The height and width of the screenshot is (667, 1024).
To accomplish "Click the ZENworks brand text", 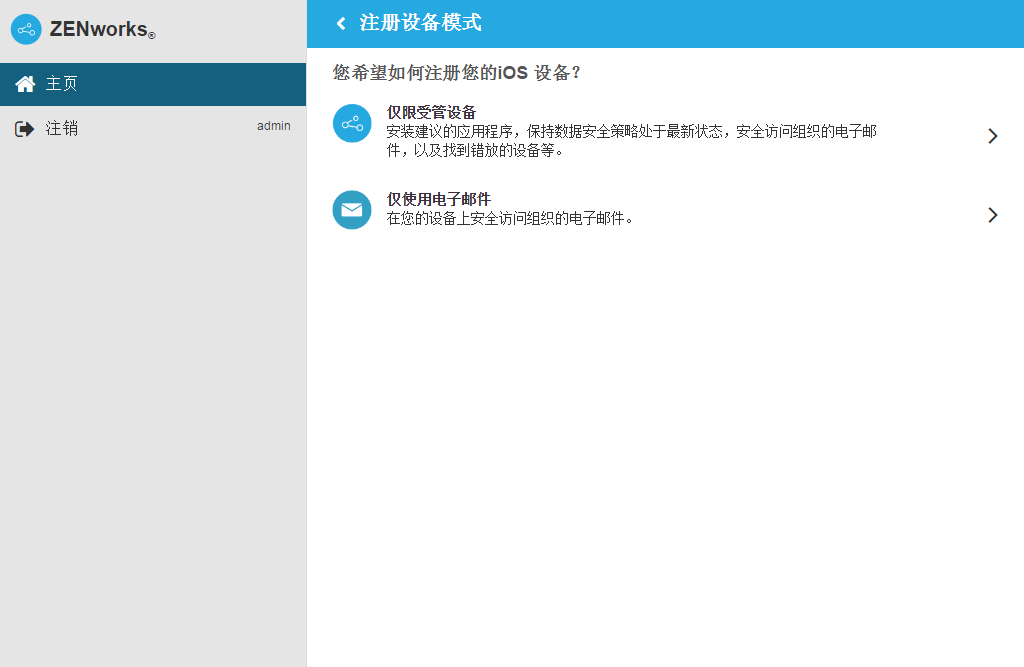I will click(102, 29).
